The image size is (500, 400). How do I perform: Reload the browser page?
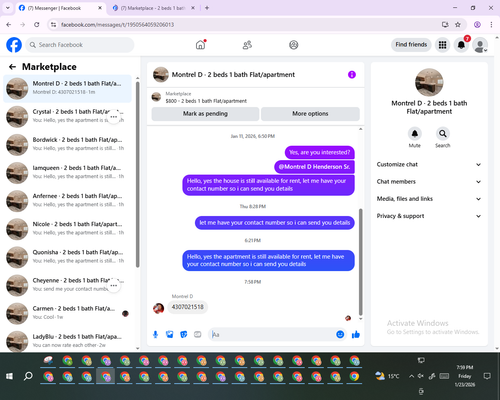pos(37,25)
